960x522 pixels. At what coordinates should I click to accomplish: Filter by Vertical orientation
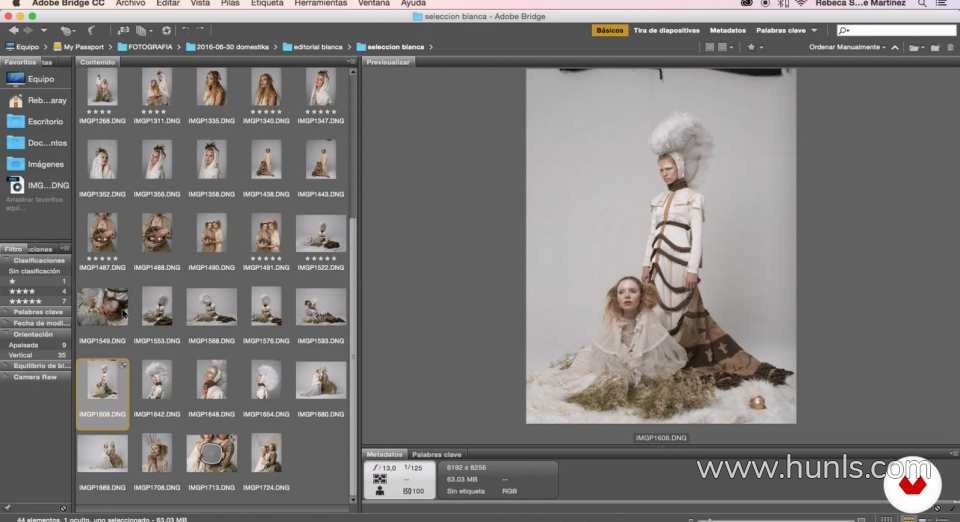(x=21, y=355)
